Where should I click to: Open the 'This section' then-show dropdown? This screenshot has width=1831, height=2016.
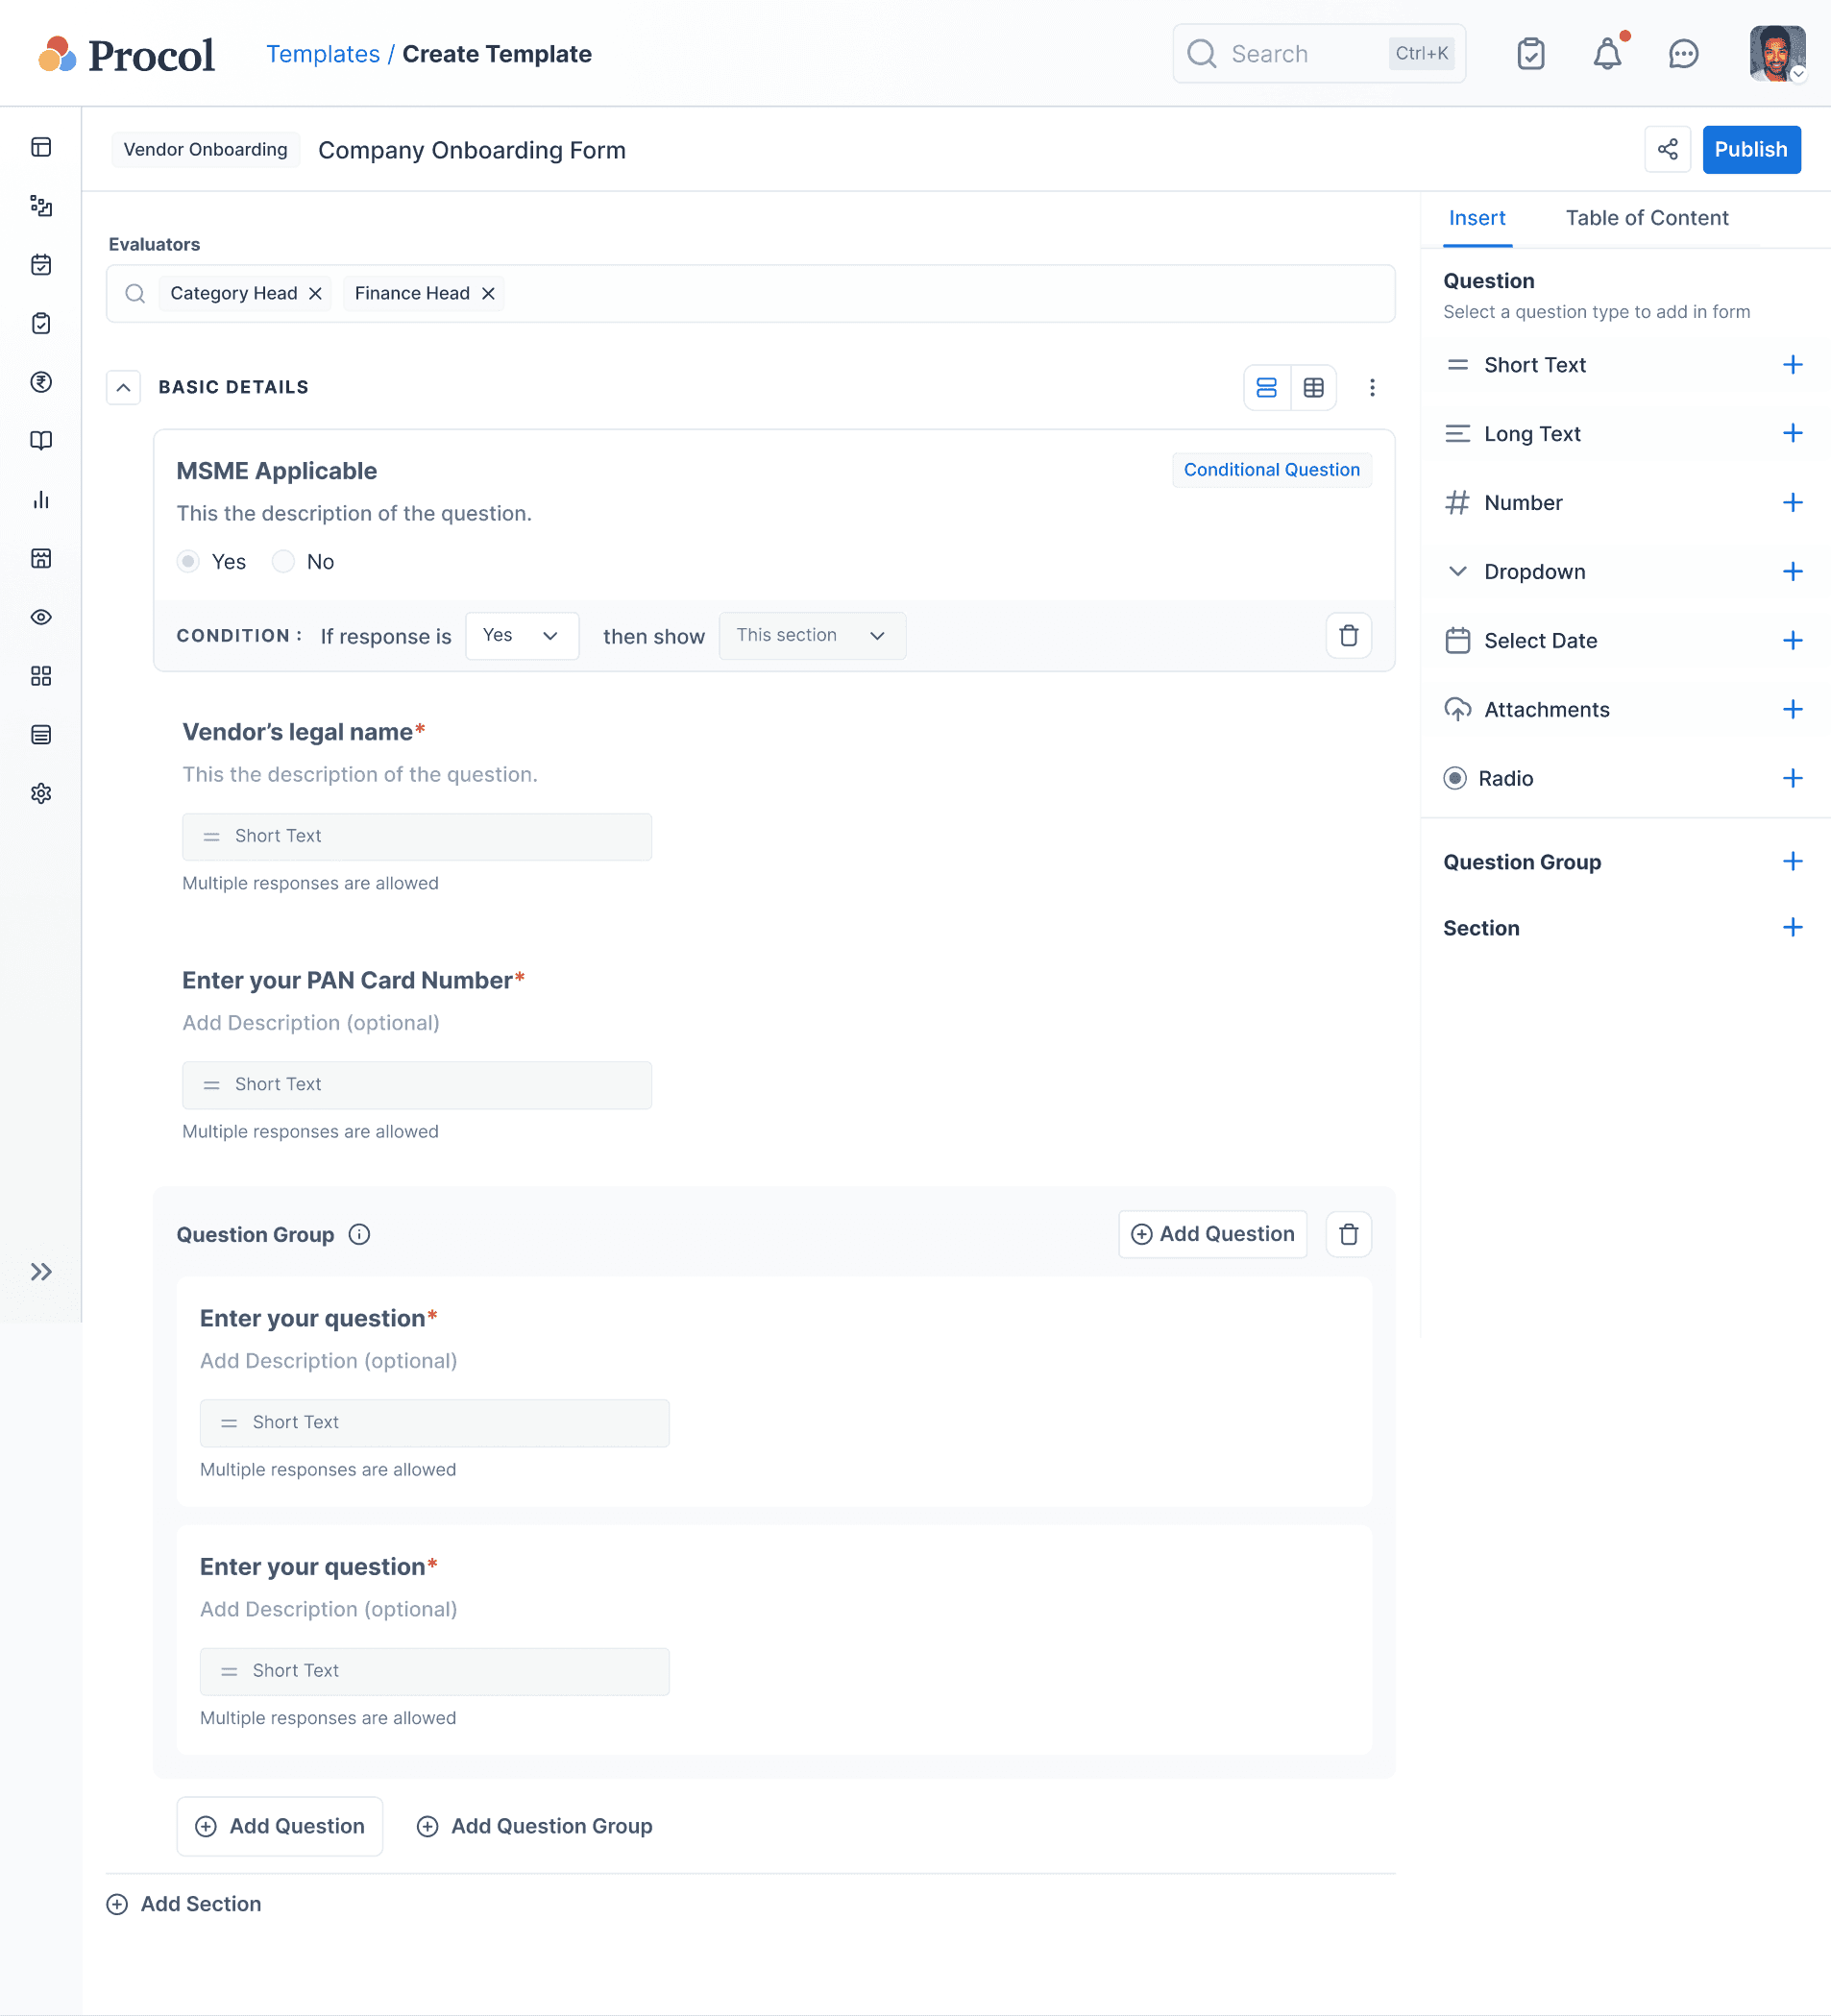[x=812, y=636]
